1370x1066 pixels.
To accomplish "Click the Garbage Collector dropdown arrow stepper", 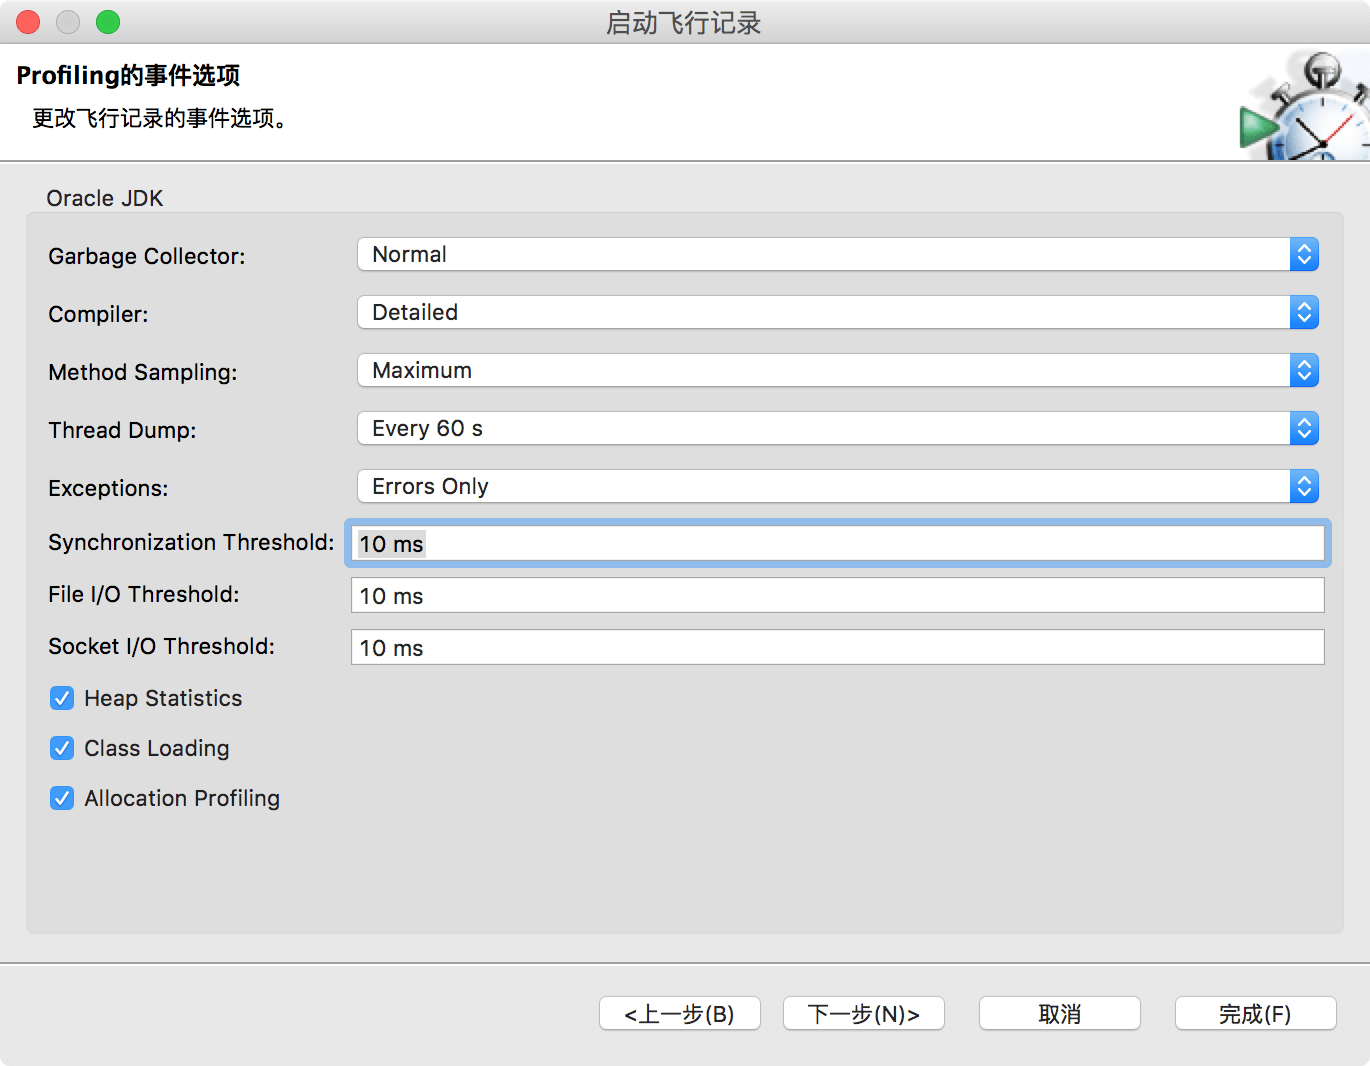I will pyautogui.click(x=1304, y=255).
